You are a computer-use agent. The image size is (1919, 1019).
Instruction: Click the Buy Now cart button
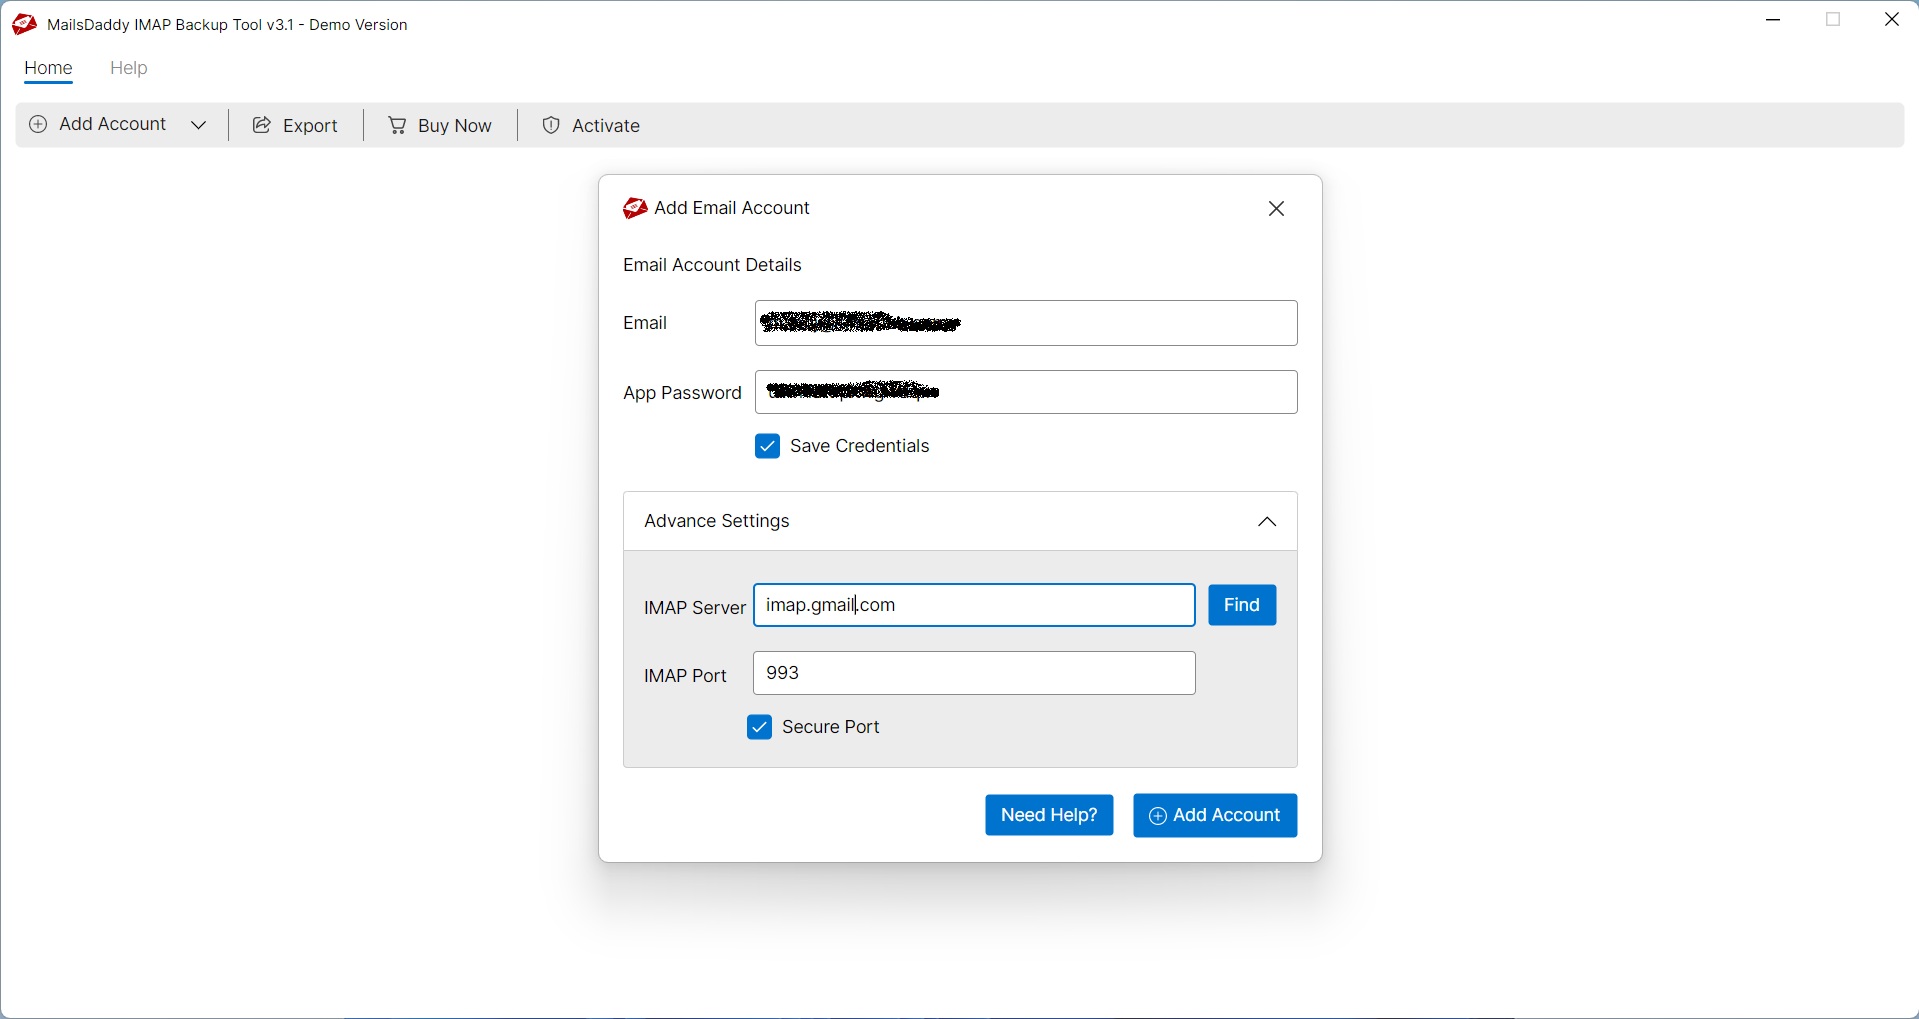tap(440, 125)
